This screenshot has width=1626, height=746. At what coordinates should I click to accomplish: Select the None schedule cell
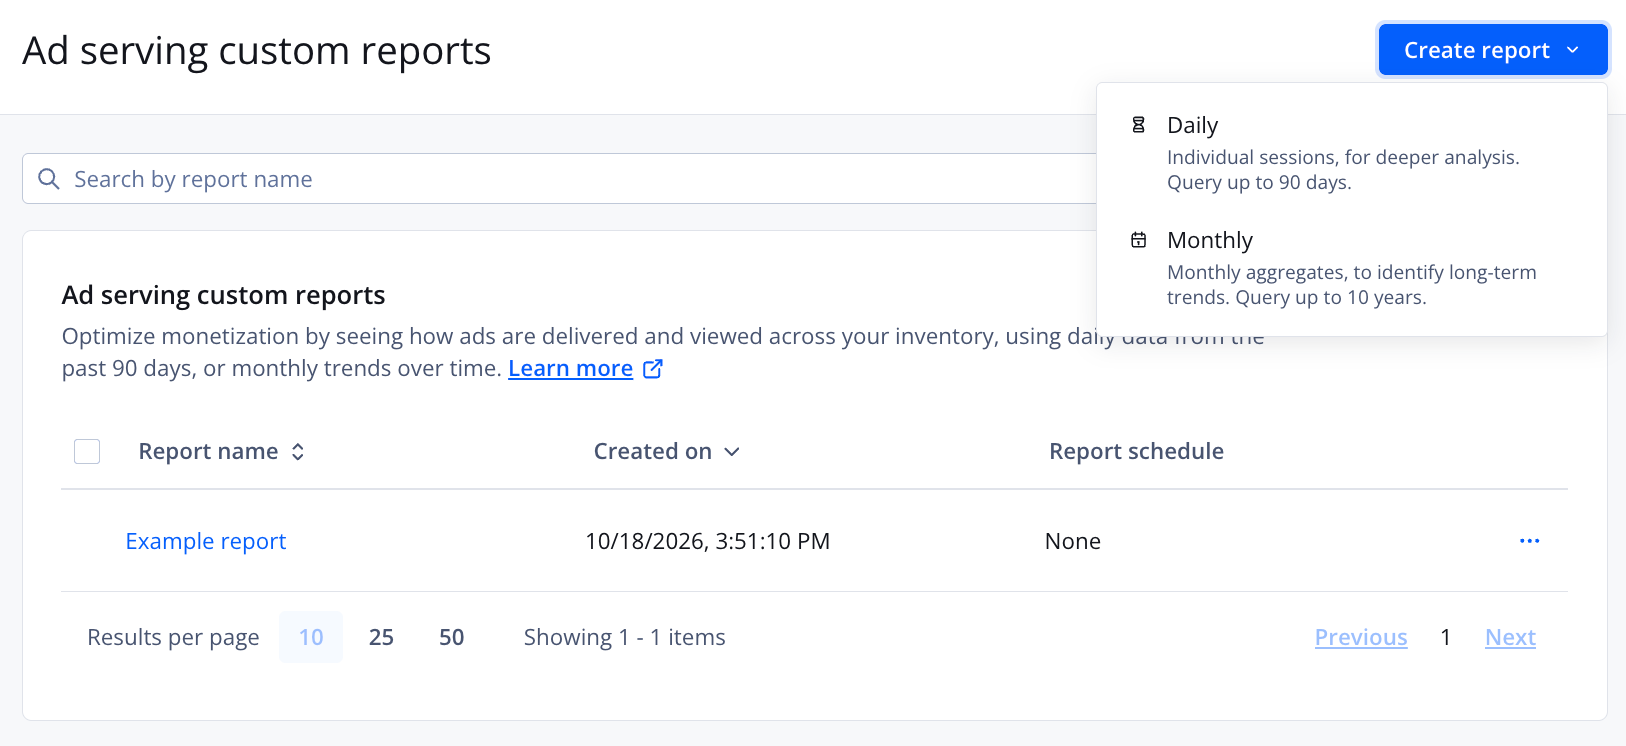[1073, 541]
